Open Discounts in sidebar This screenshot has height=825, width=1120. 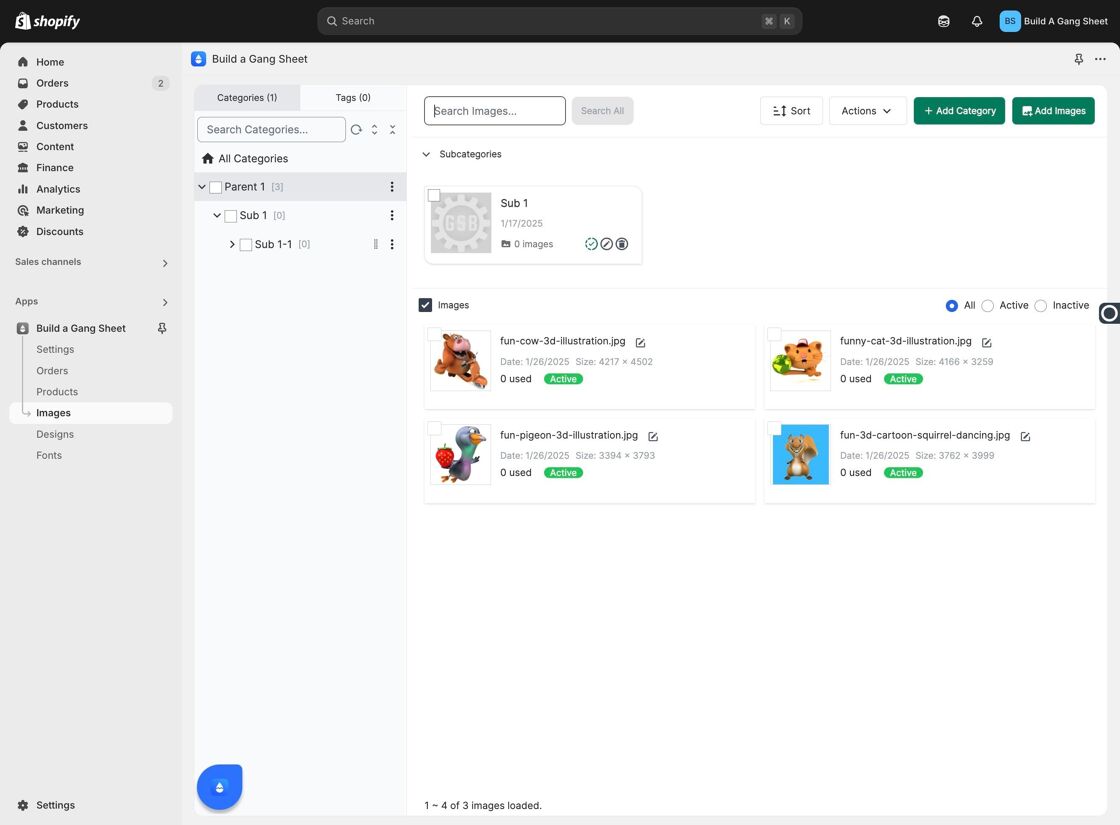(59, 231)
